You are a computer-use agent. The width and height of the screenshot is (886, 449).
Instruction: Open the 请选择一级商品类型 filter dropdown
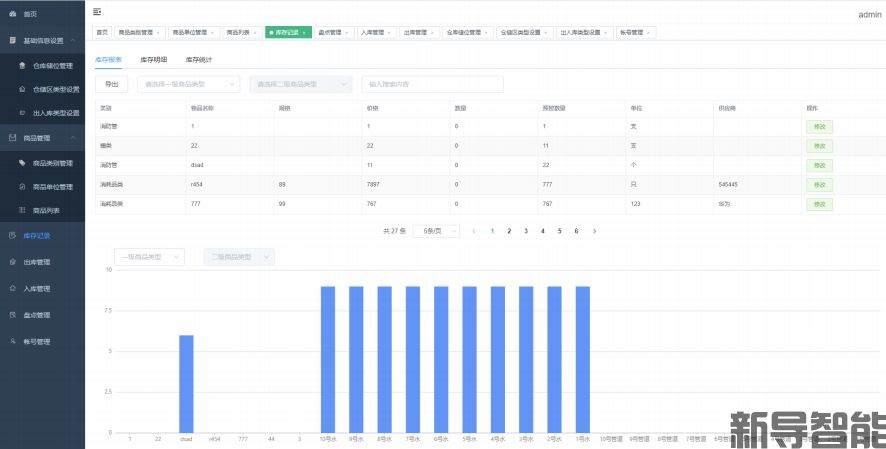pos(189,85)
